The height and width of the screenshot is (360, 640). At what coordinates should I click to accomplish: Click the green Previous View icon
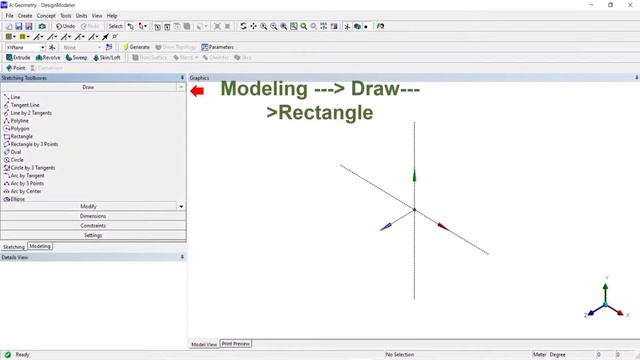point(304,26)
